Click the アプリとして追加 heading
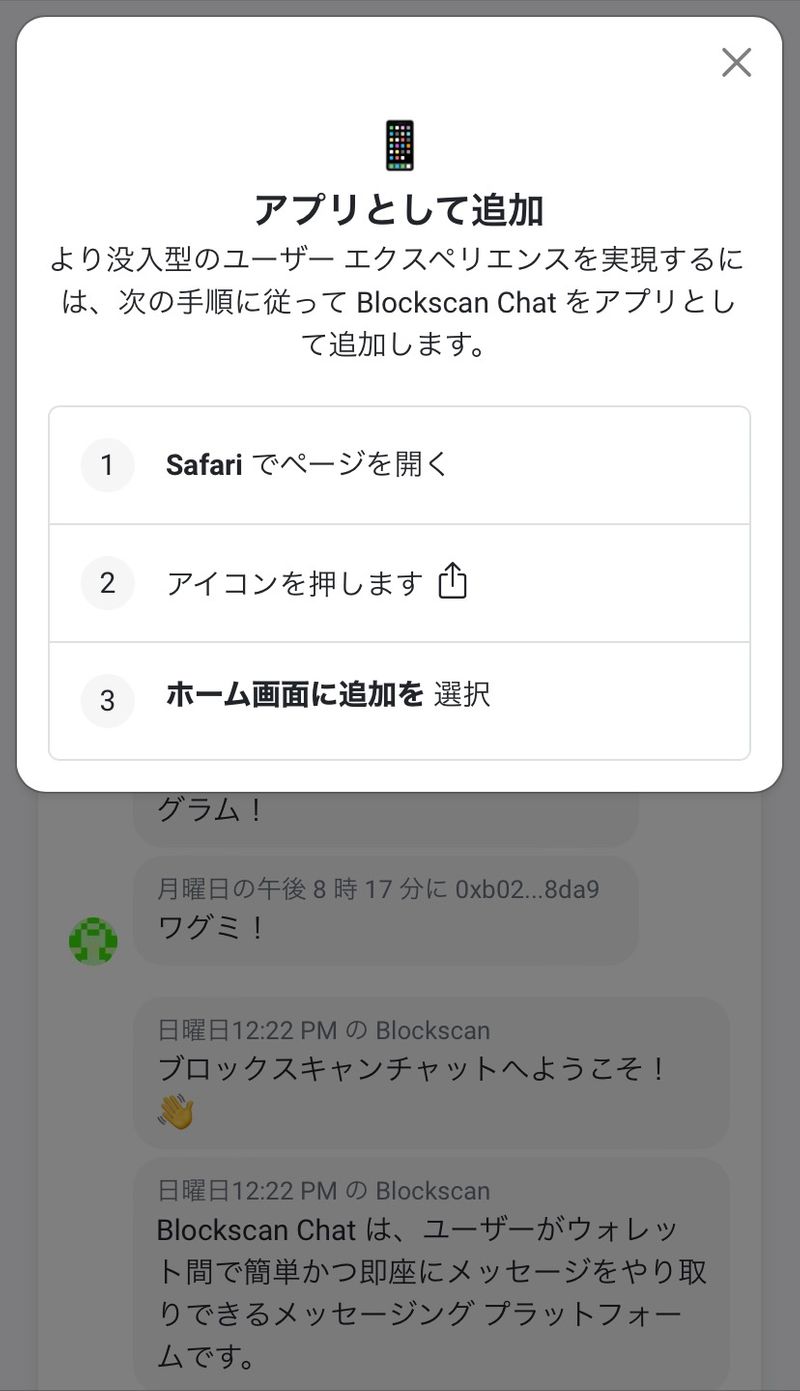The height and width of the screenshot is (1391, 800). click(399, 211)
